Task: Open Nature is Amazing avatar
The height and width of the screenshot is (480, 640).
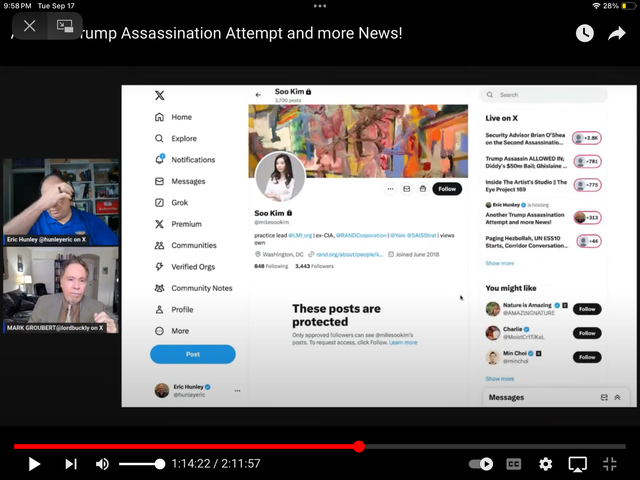Action: [x=493, y=309]
